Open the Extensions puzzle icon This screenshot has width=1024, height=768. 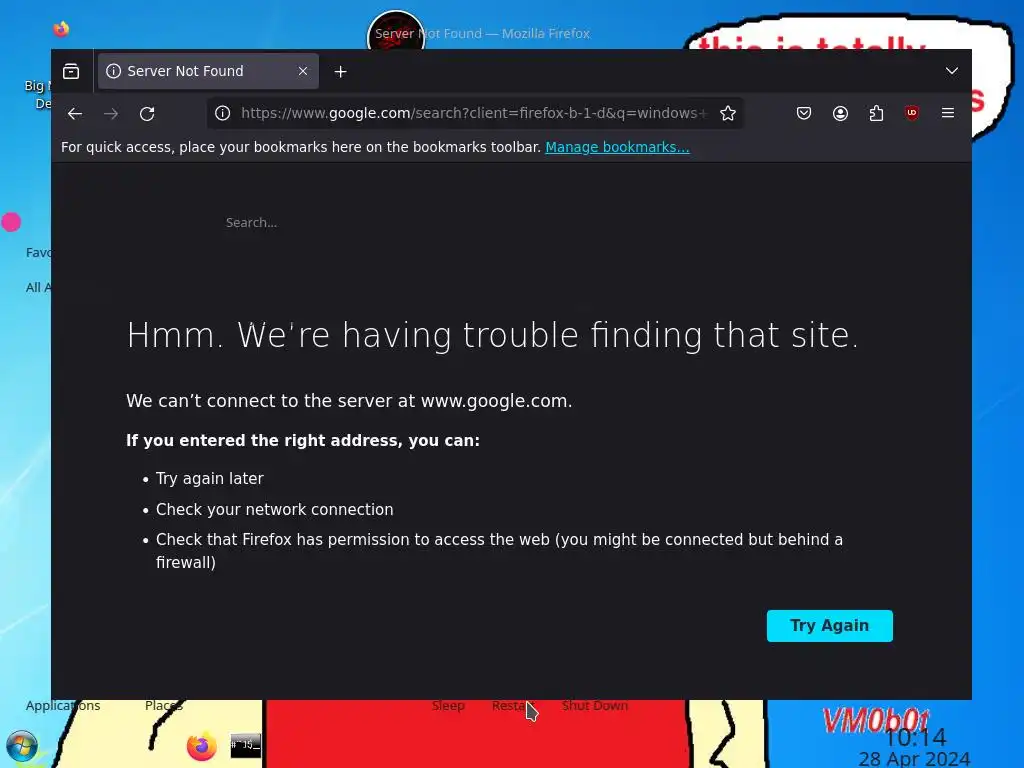pos(876,113)
